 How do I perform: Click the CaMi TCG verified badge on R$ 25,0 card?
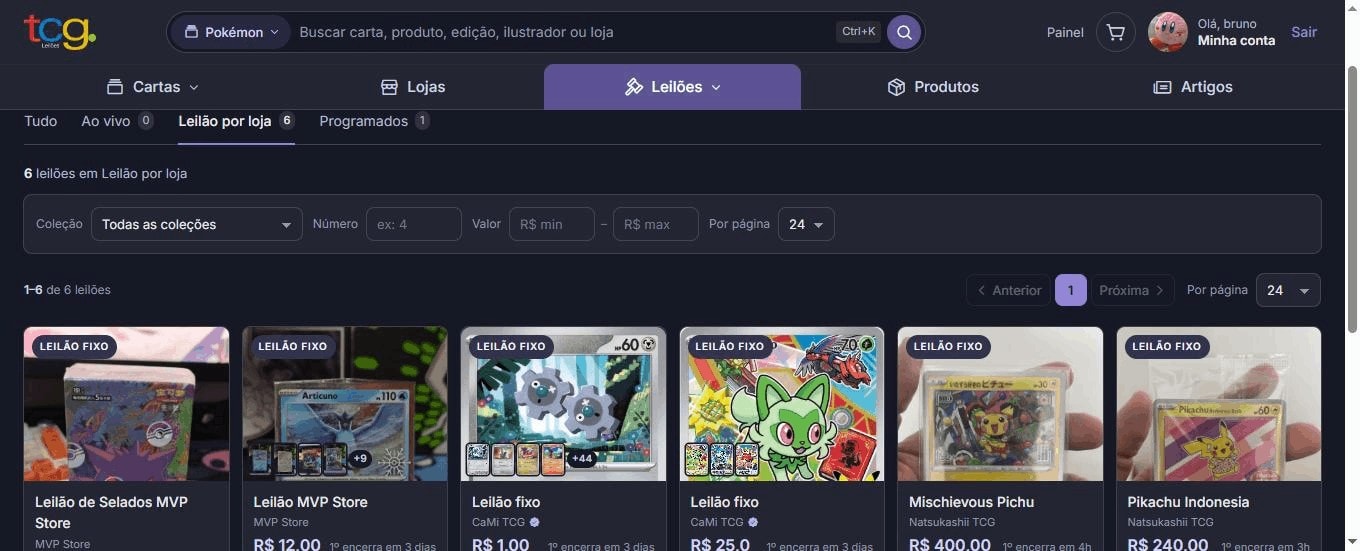(x=753, y=522)
